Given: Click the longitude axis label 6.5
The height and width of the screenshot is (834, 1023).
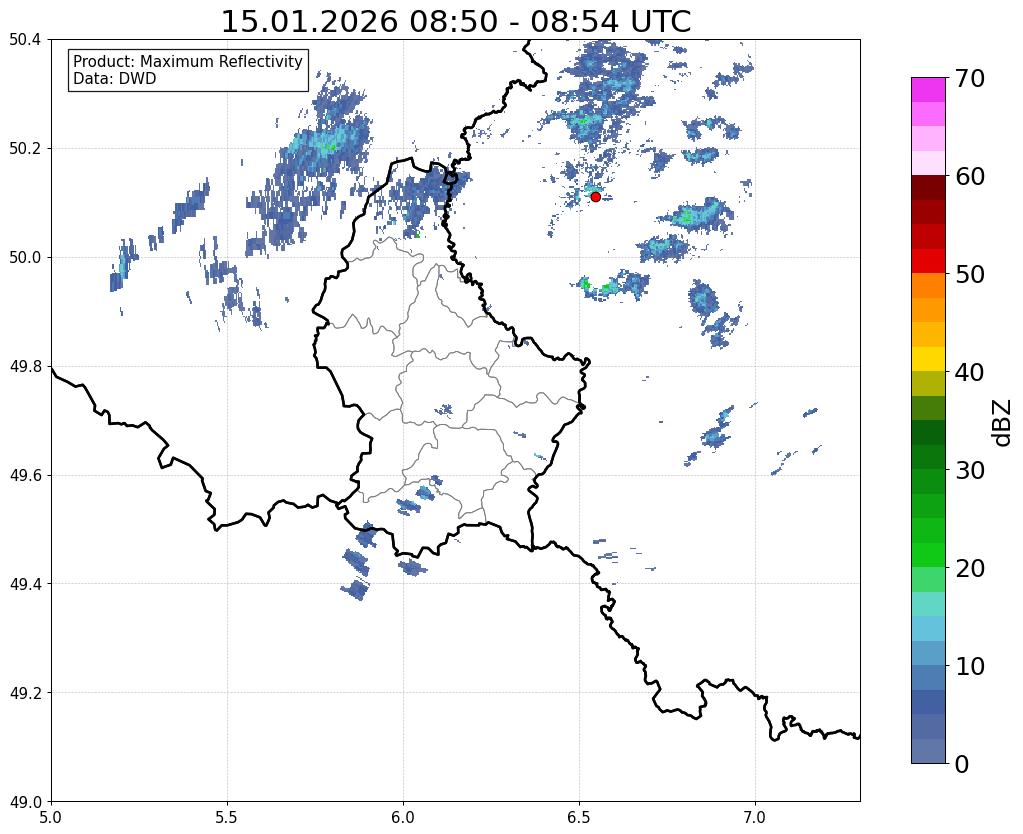Looking at the screenshot, I should [579, 817].
